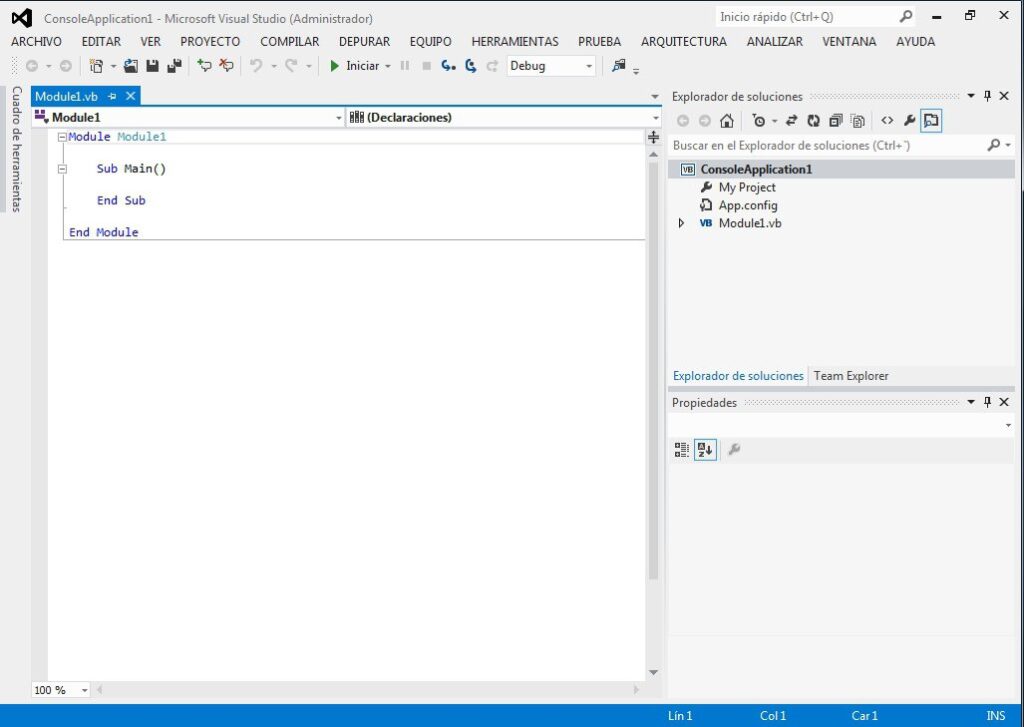
Task: Click the Redo arrow icon
Action: [x=291, y=65]
